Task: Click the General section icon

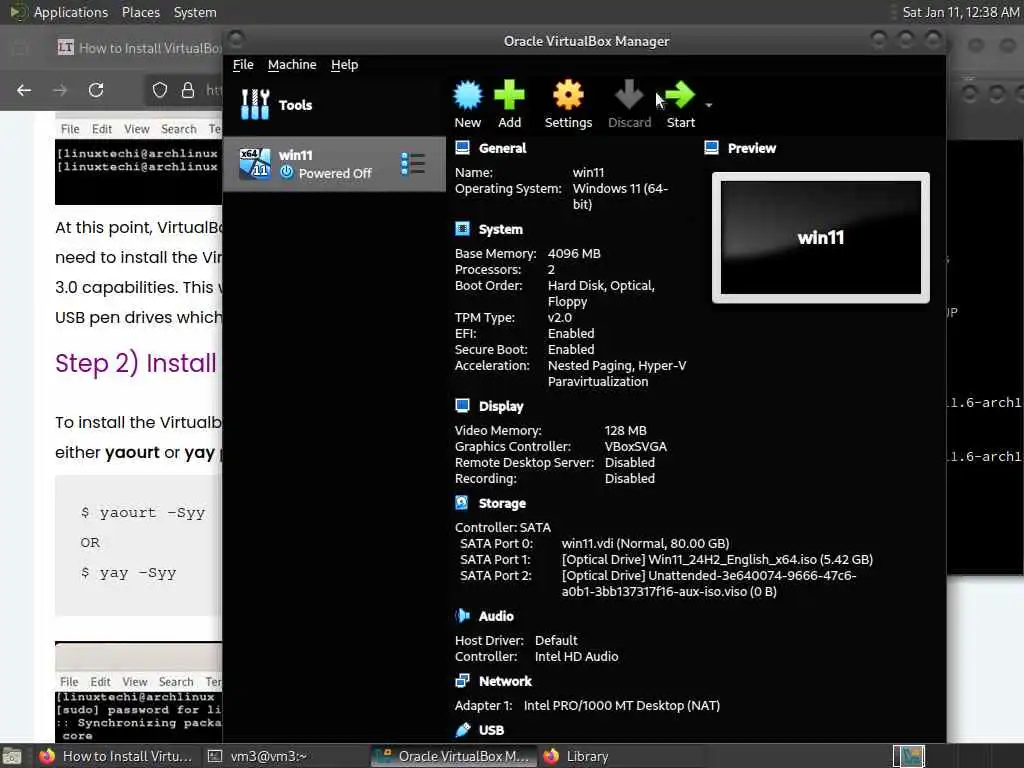Action: (462, 148)
